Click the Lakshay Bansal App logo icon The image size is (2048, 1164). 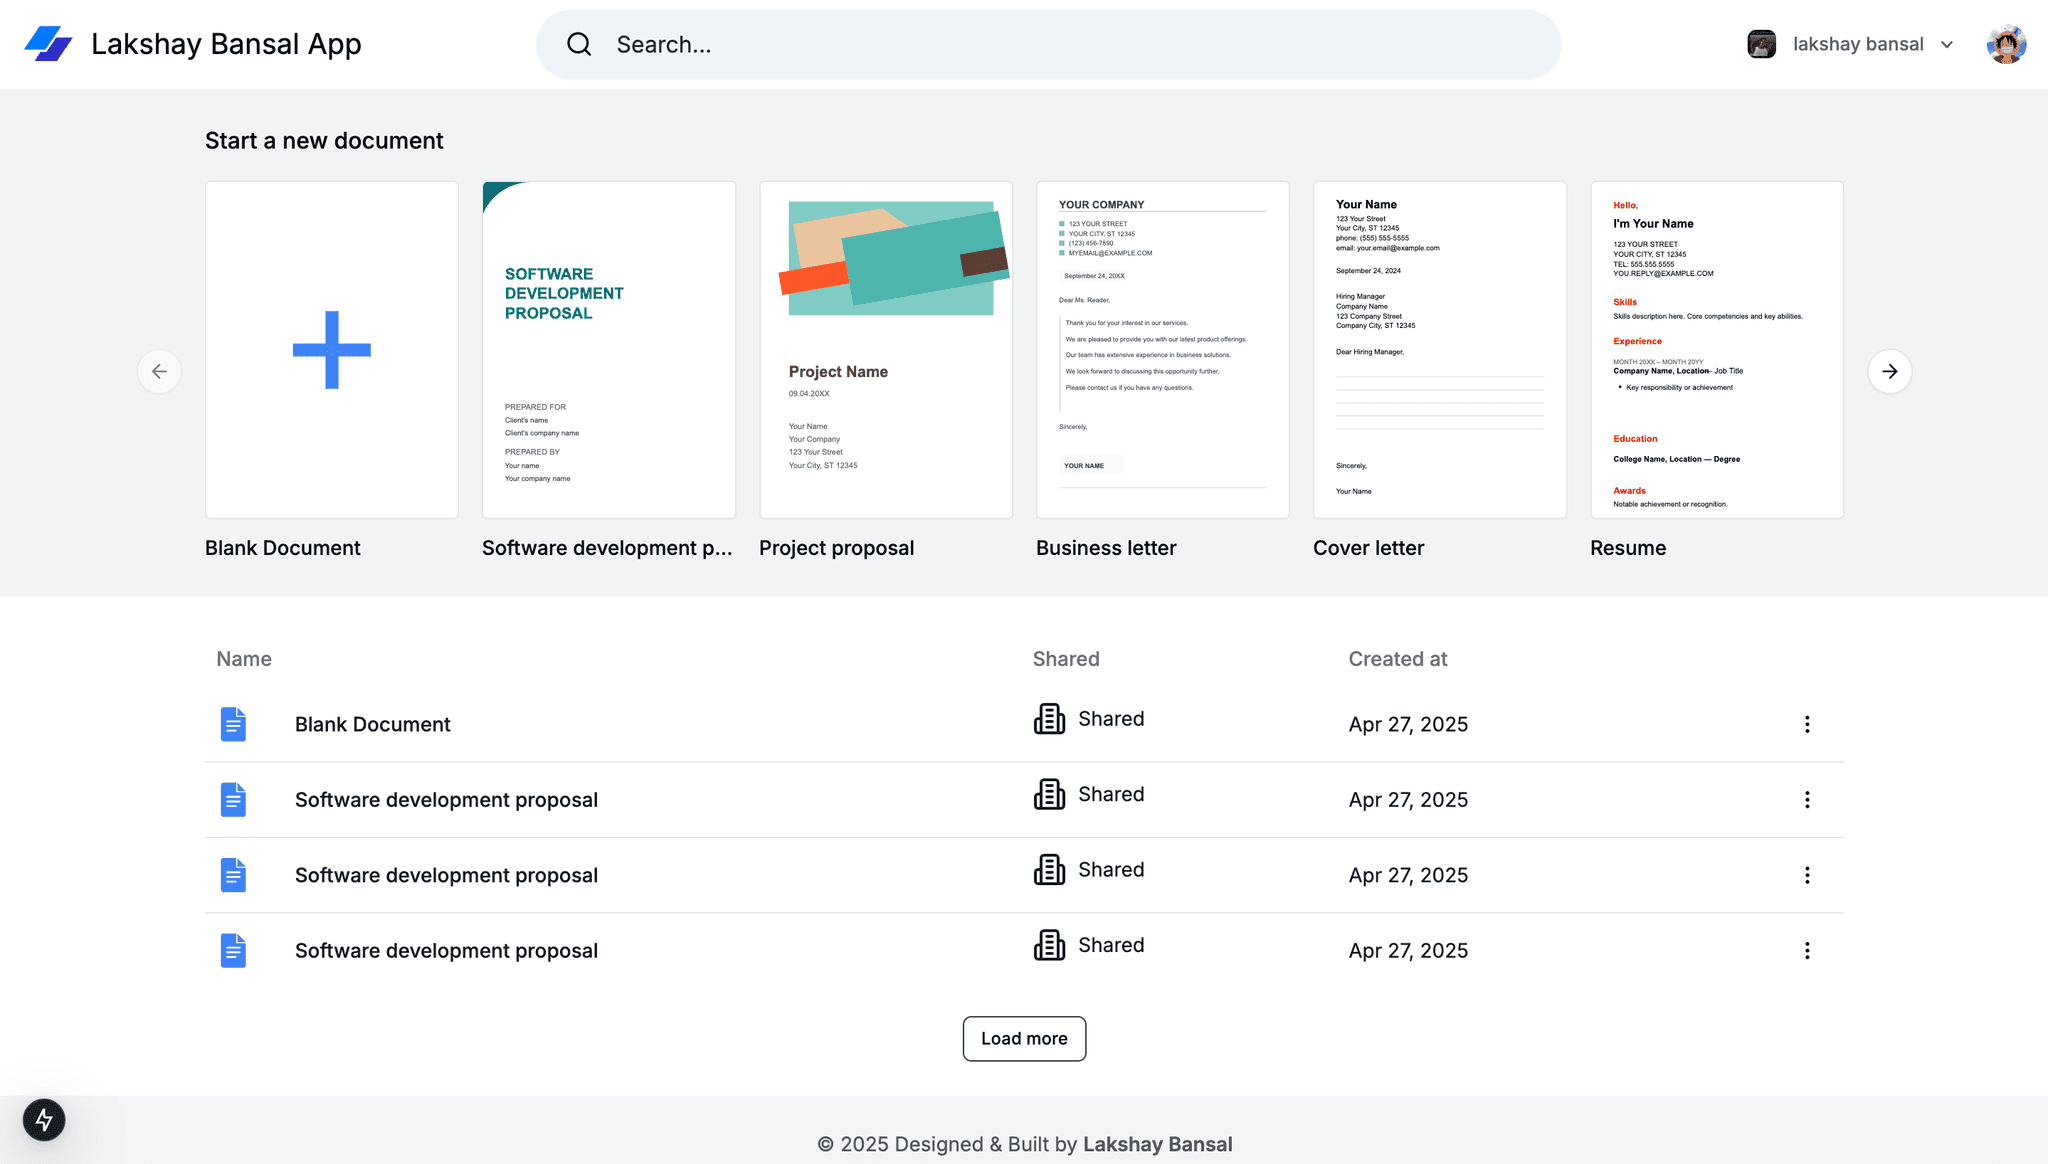(48, 44)
